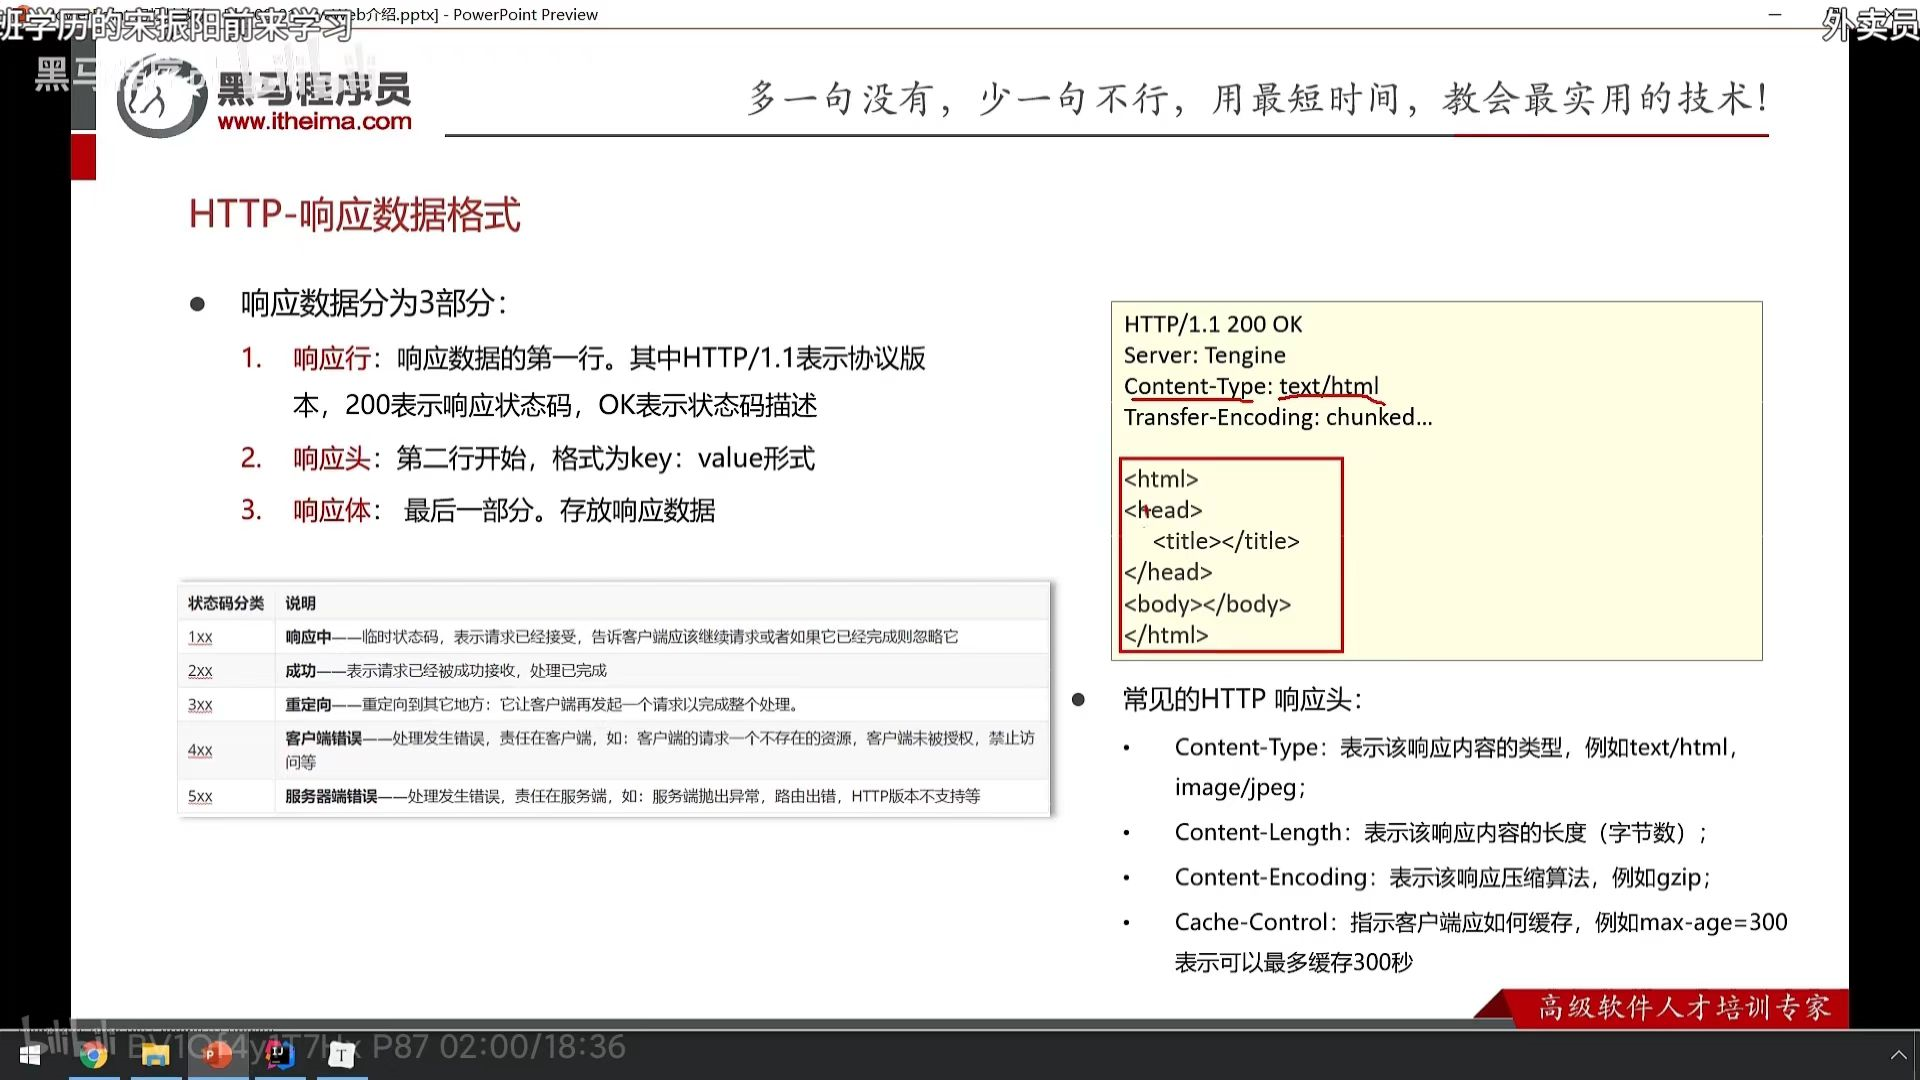Open File Explorer from the taskbar

(155, 1055)
